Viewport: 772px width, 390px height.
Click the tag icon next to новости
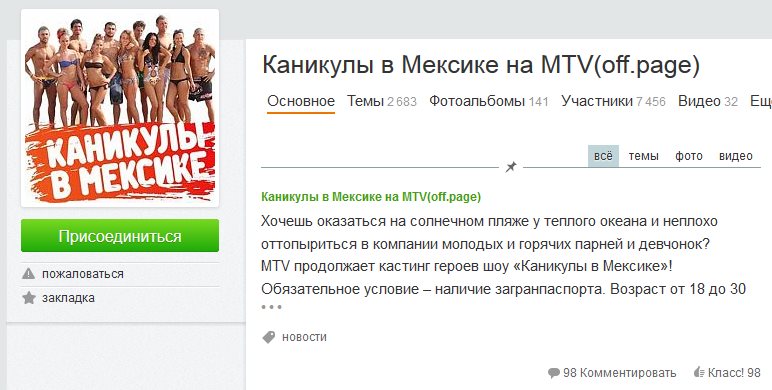[269, 337]
